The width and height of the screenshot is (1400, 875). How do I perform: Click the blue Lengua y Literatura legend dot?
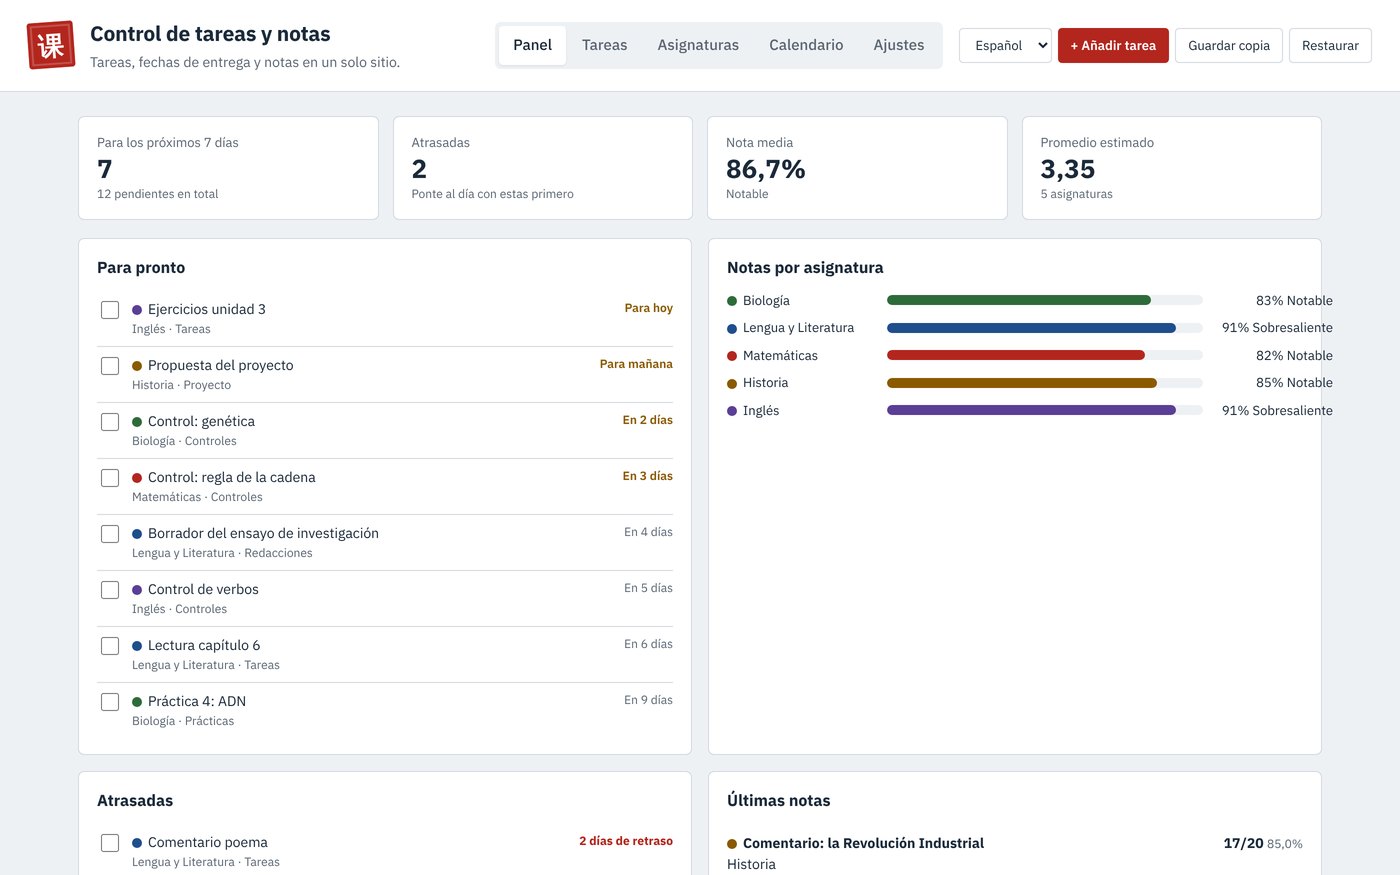pos(732,328)
